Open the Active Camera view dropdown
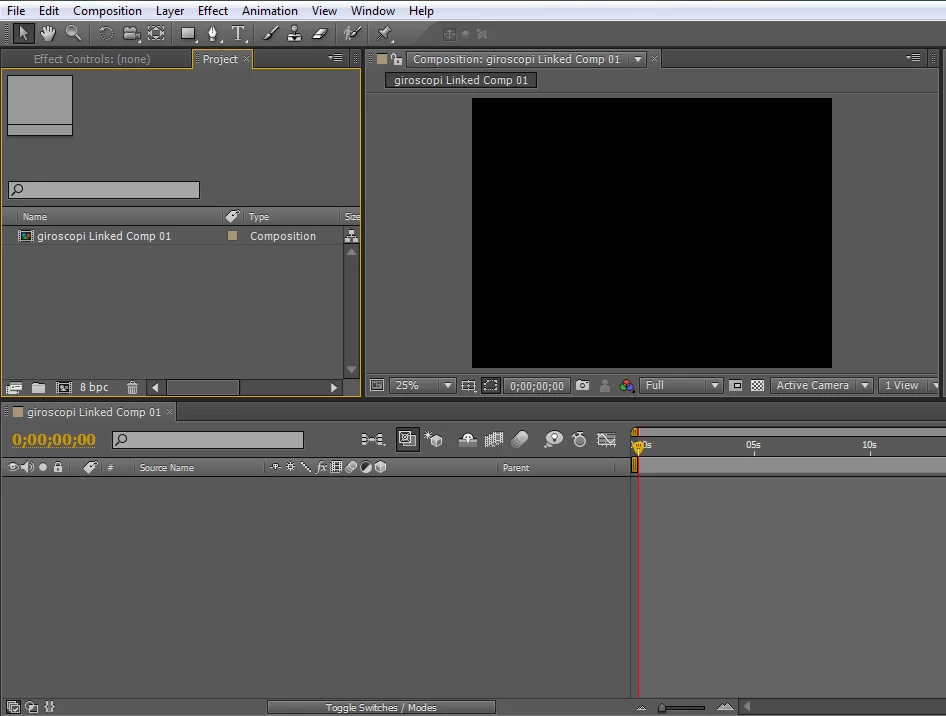This screenshot has width=946, height=716. (x=821, y=385)
